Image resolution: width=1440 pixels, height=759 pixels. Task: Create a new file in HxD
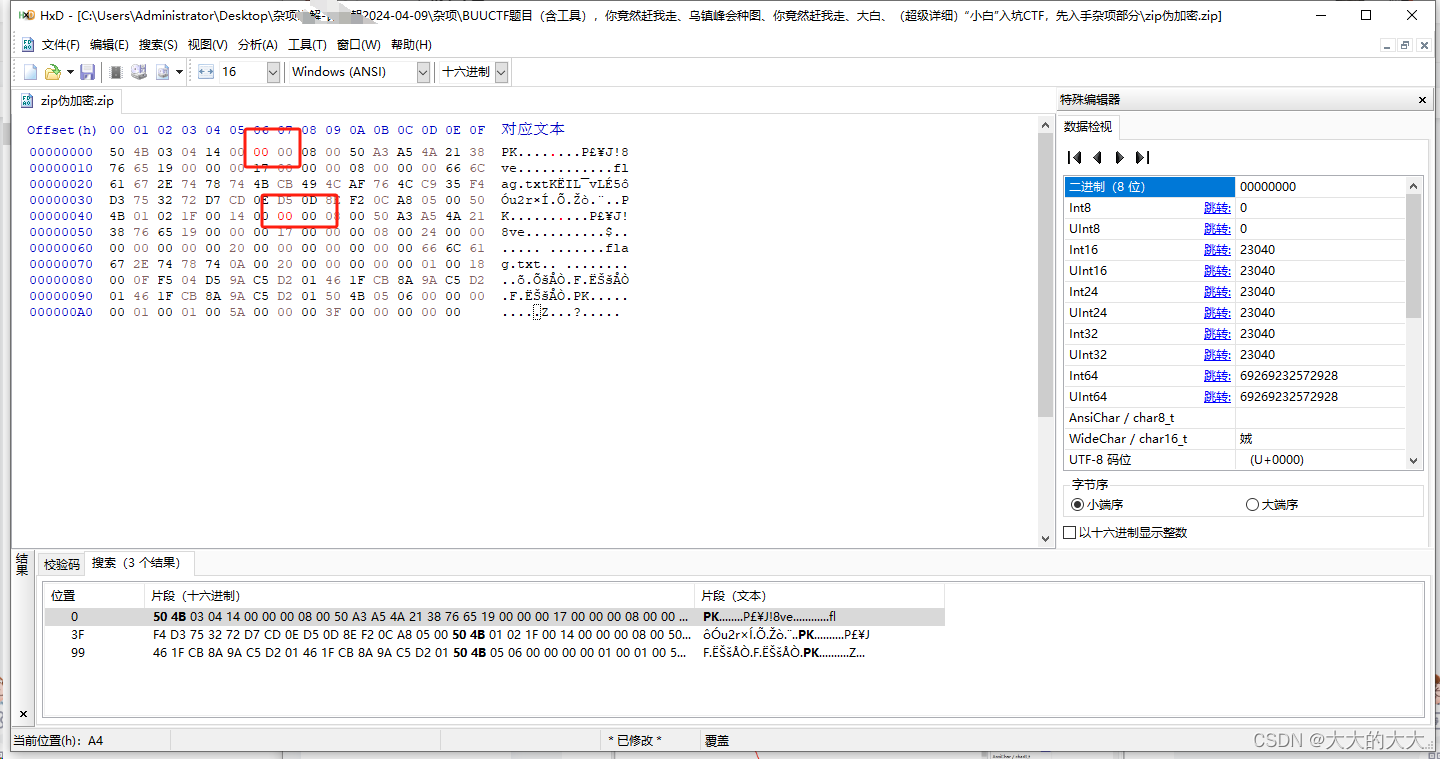(29, 71)
